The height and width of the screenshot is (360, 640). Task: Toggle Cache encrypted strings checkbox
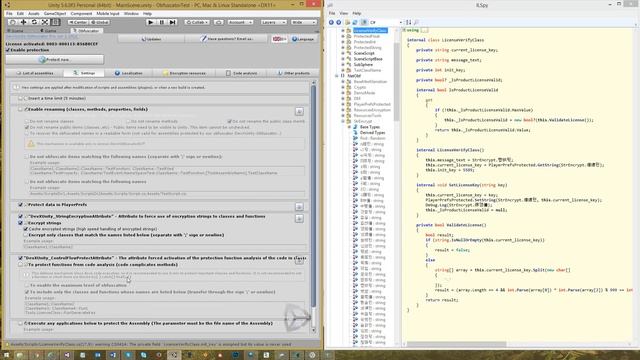pos(26,229)
